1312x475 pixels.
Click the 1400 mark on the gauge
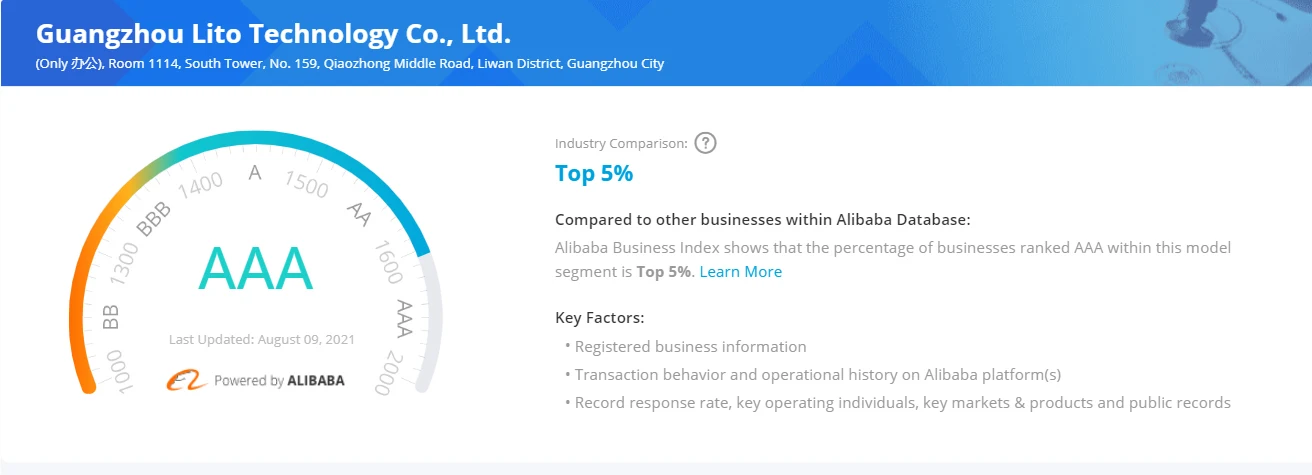[199, 183]
